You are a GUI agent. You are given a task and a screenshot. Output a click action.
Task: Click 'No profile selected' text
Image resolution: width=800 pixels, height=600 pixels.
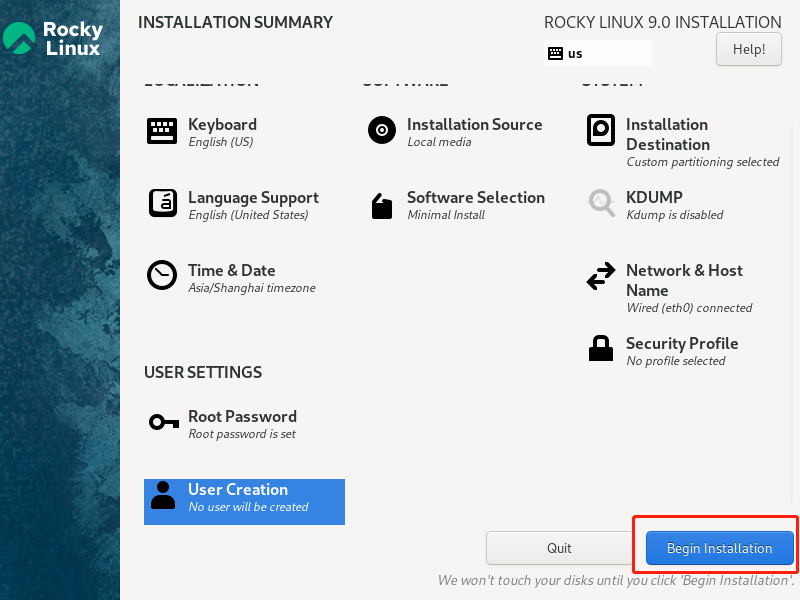pos(676,361)
